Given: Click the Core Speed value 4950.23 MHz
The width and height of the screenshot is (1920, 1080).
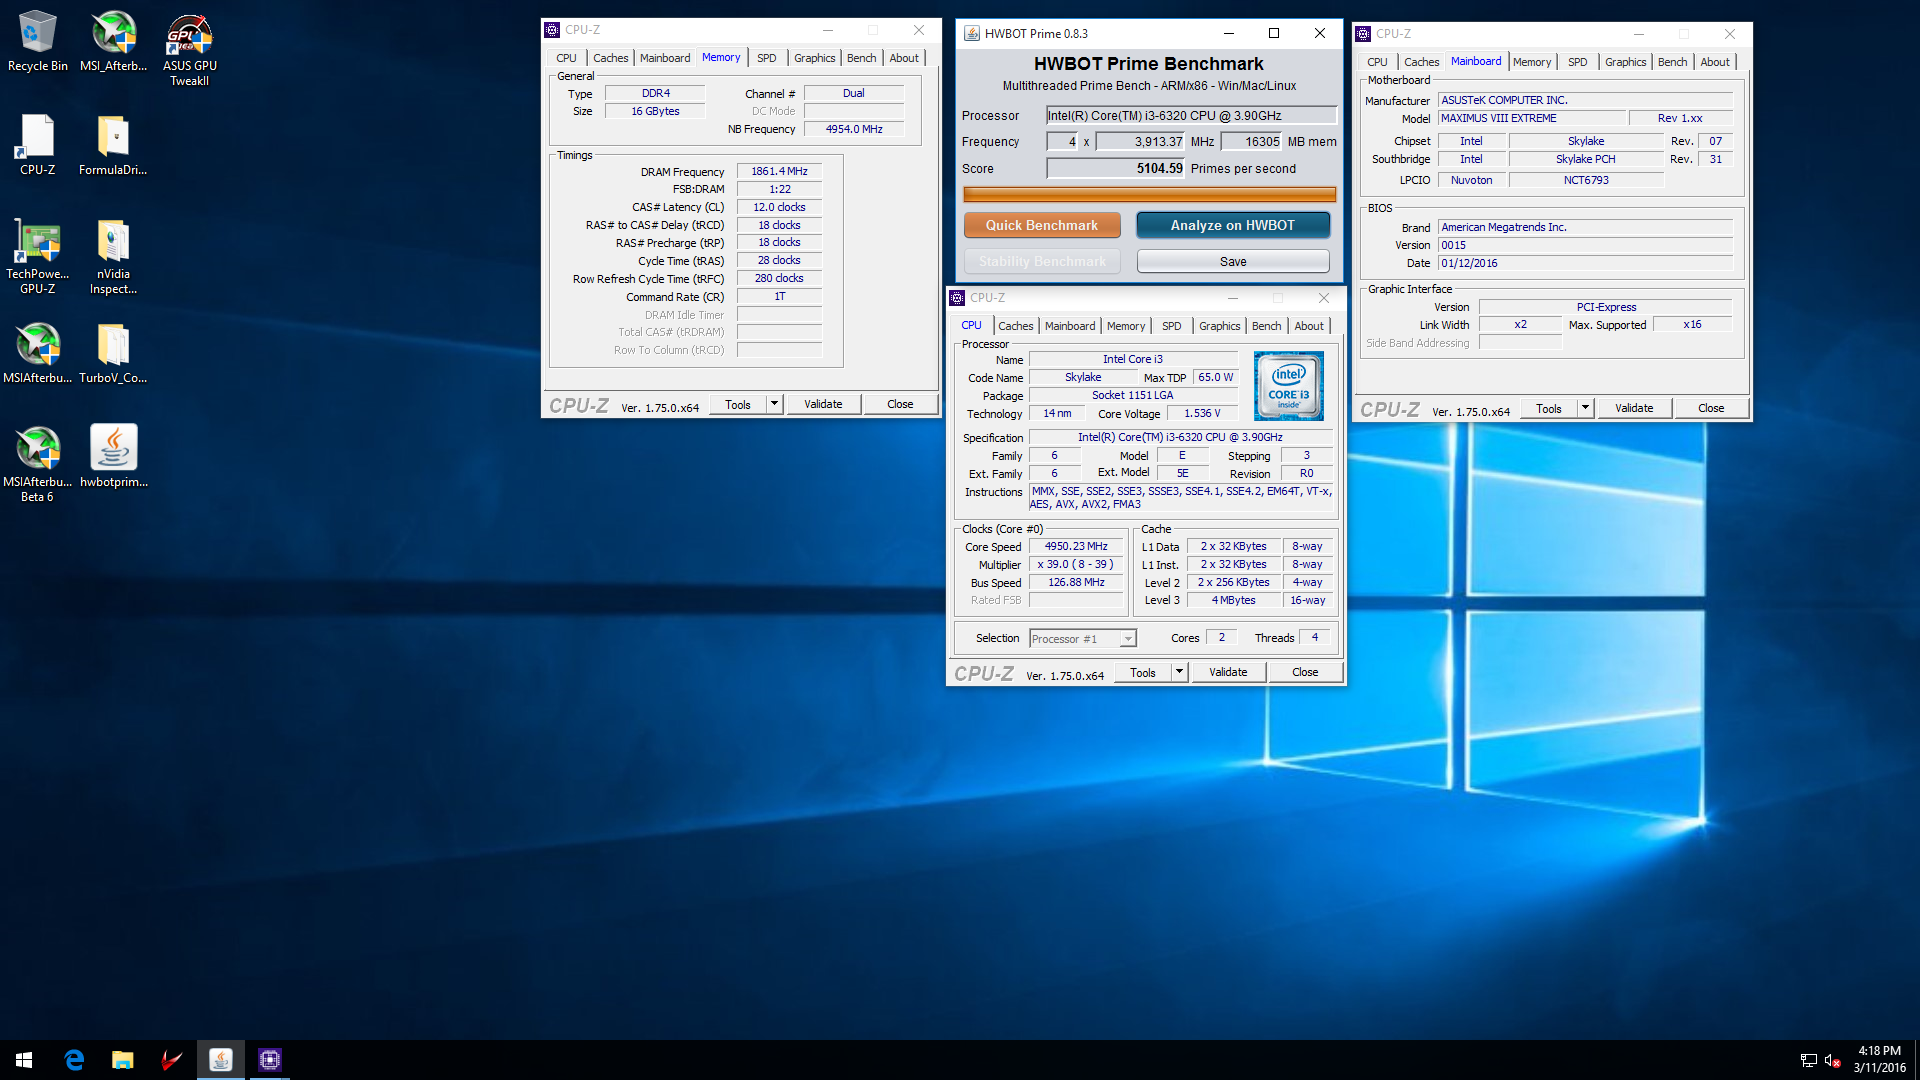Looking at the screenshot, I should tap(1076, 547).
